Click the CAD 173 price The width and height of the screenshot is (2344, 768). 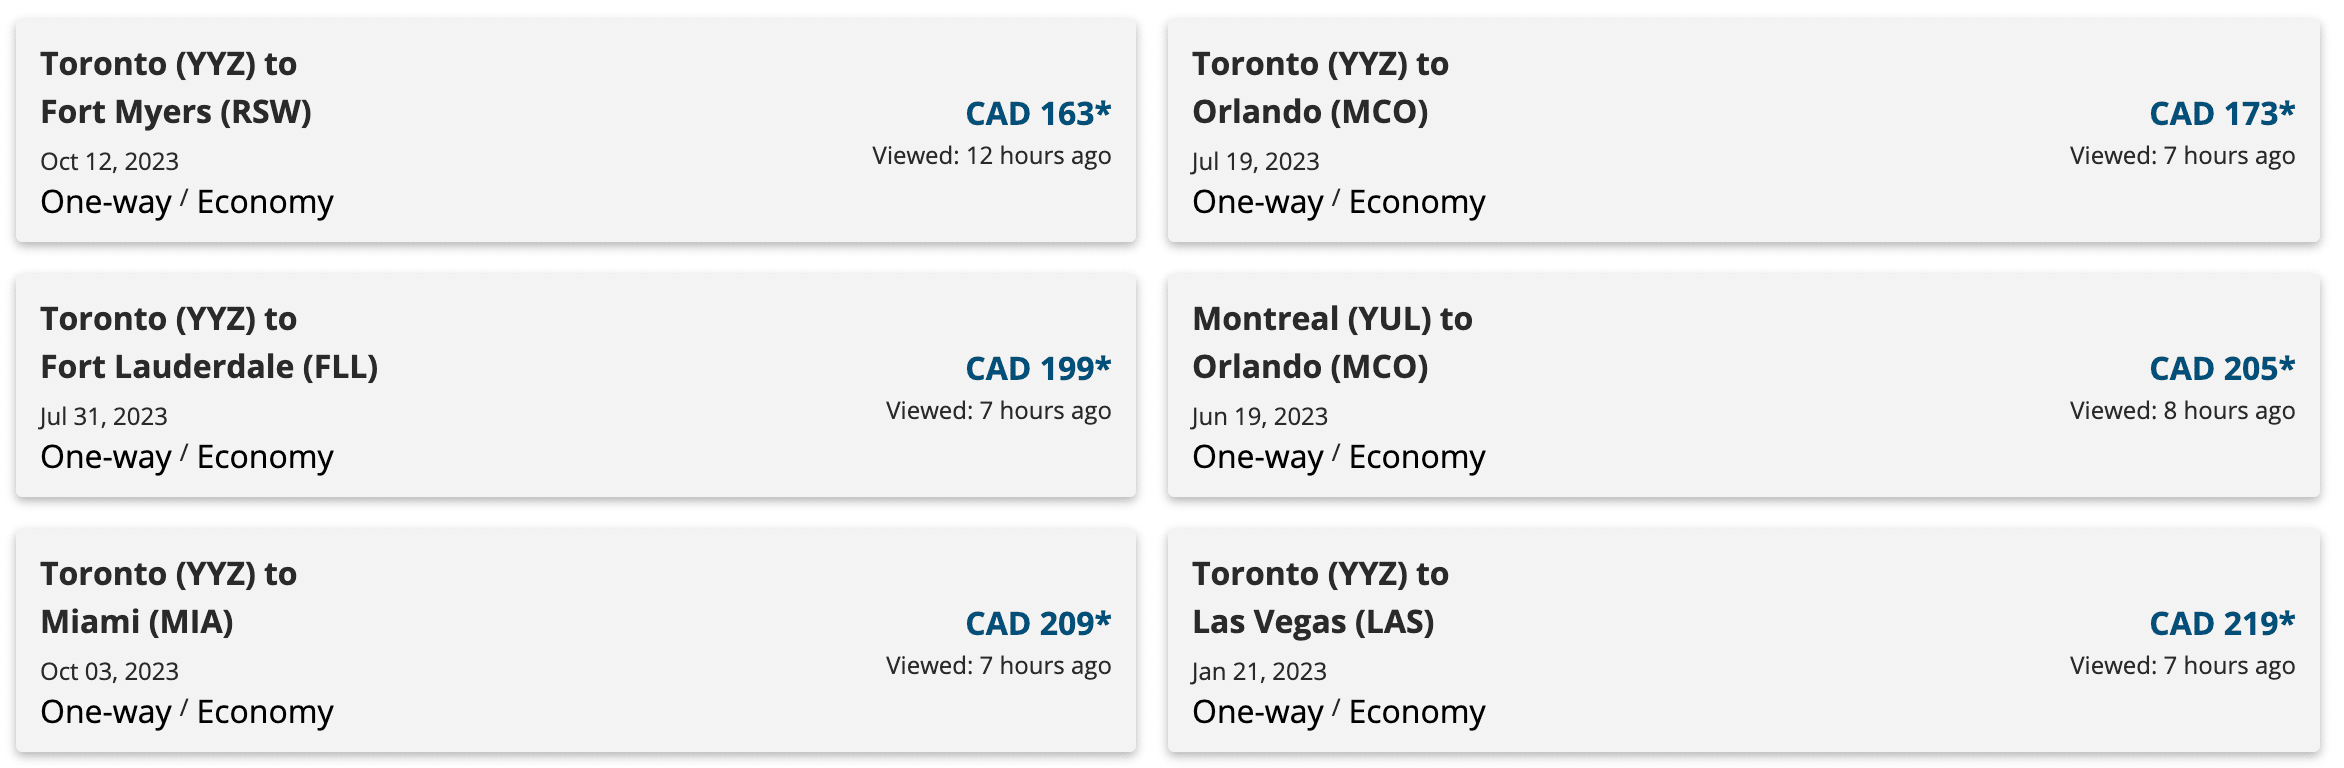(2221, 114)
